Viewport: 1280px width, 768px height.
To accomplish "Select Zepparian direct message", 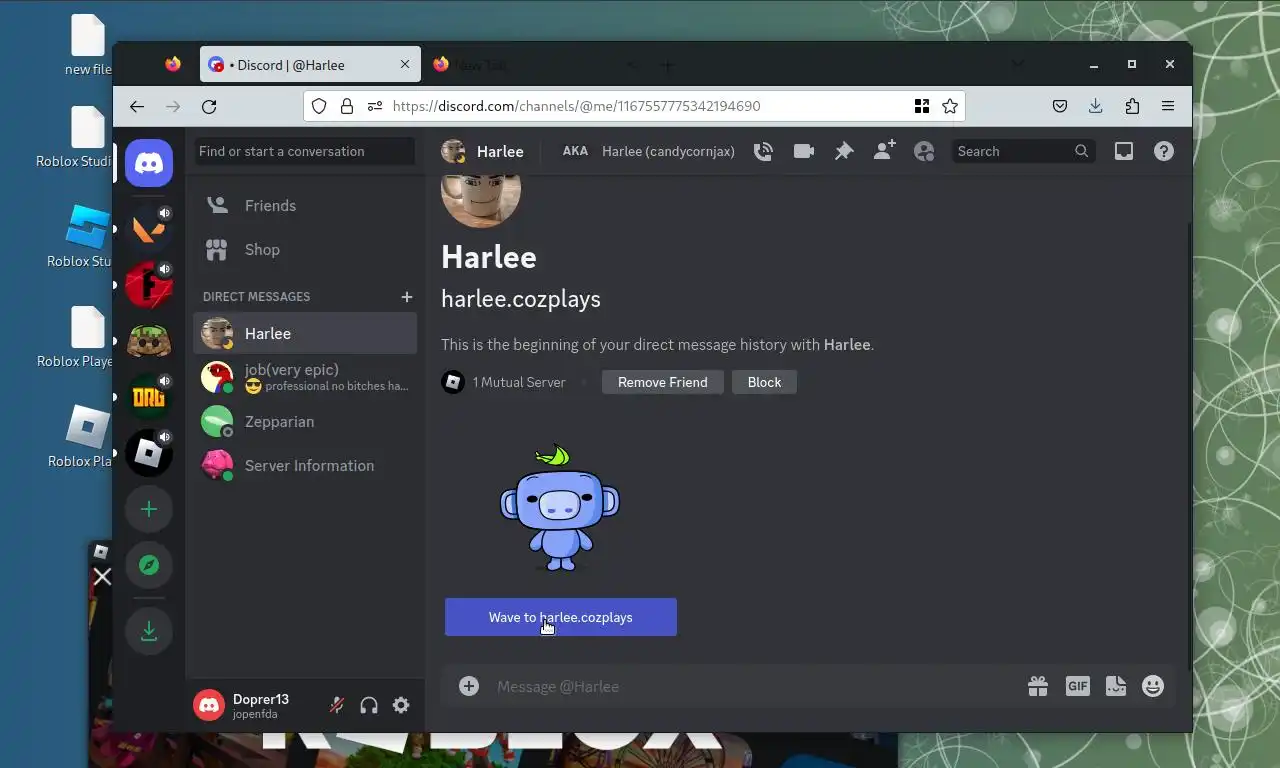I will 305,421.
